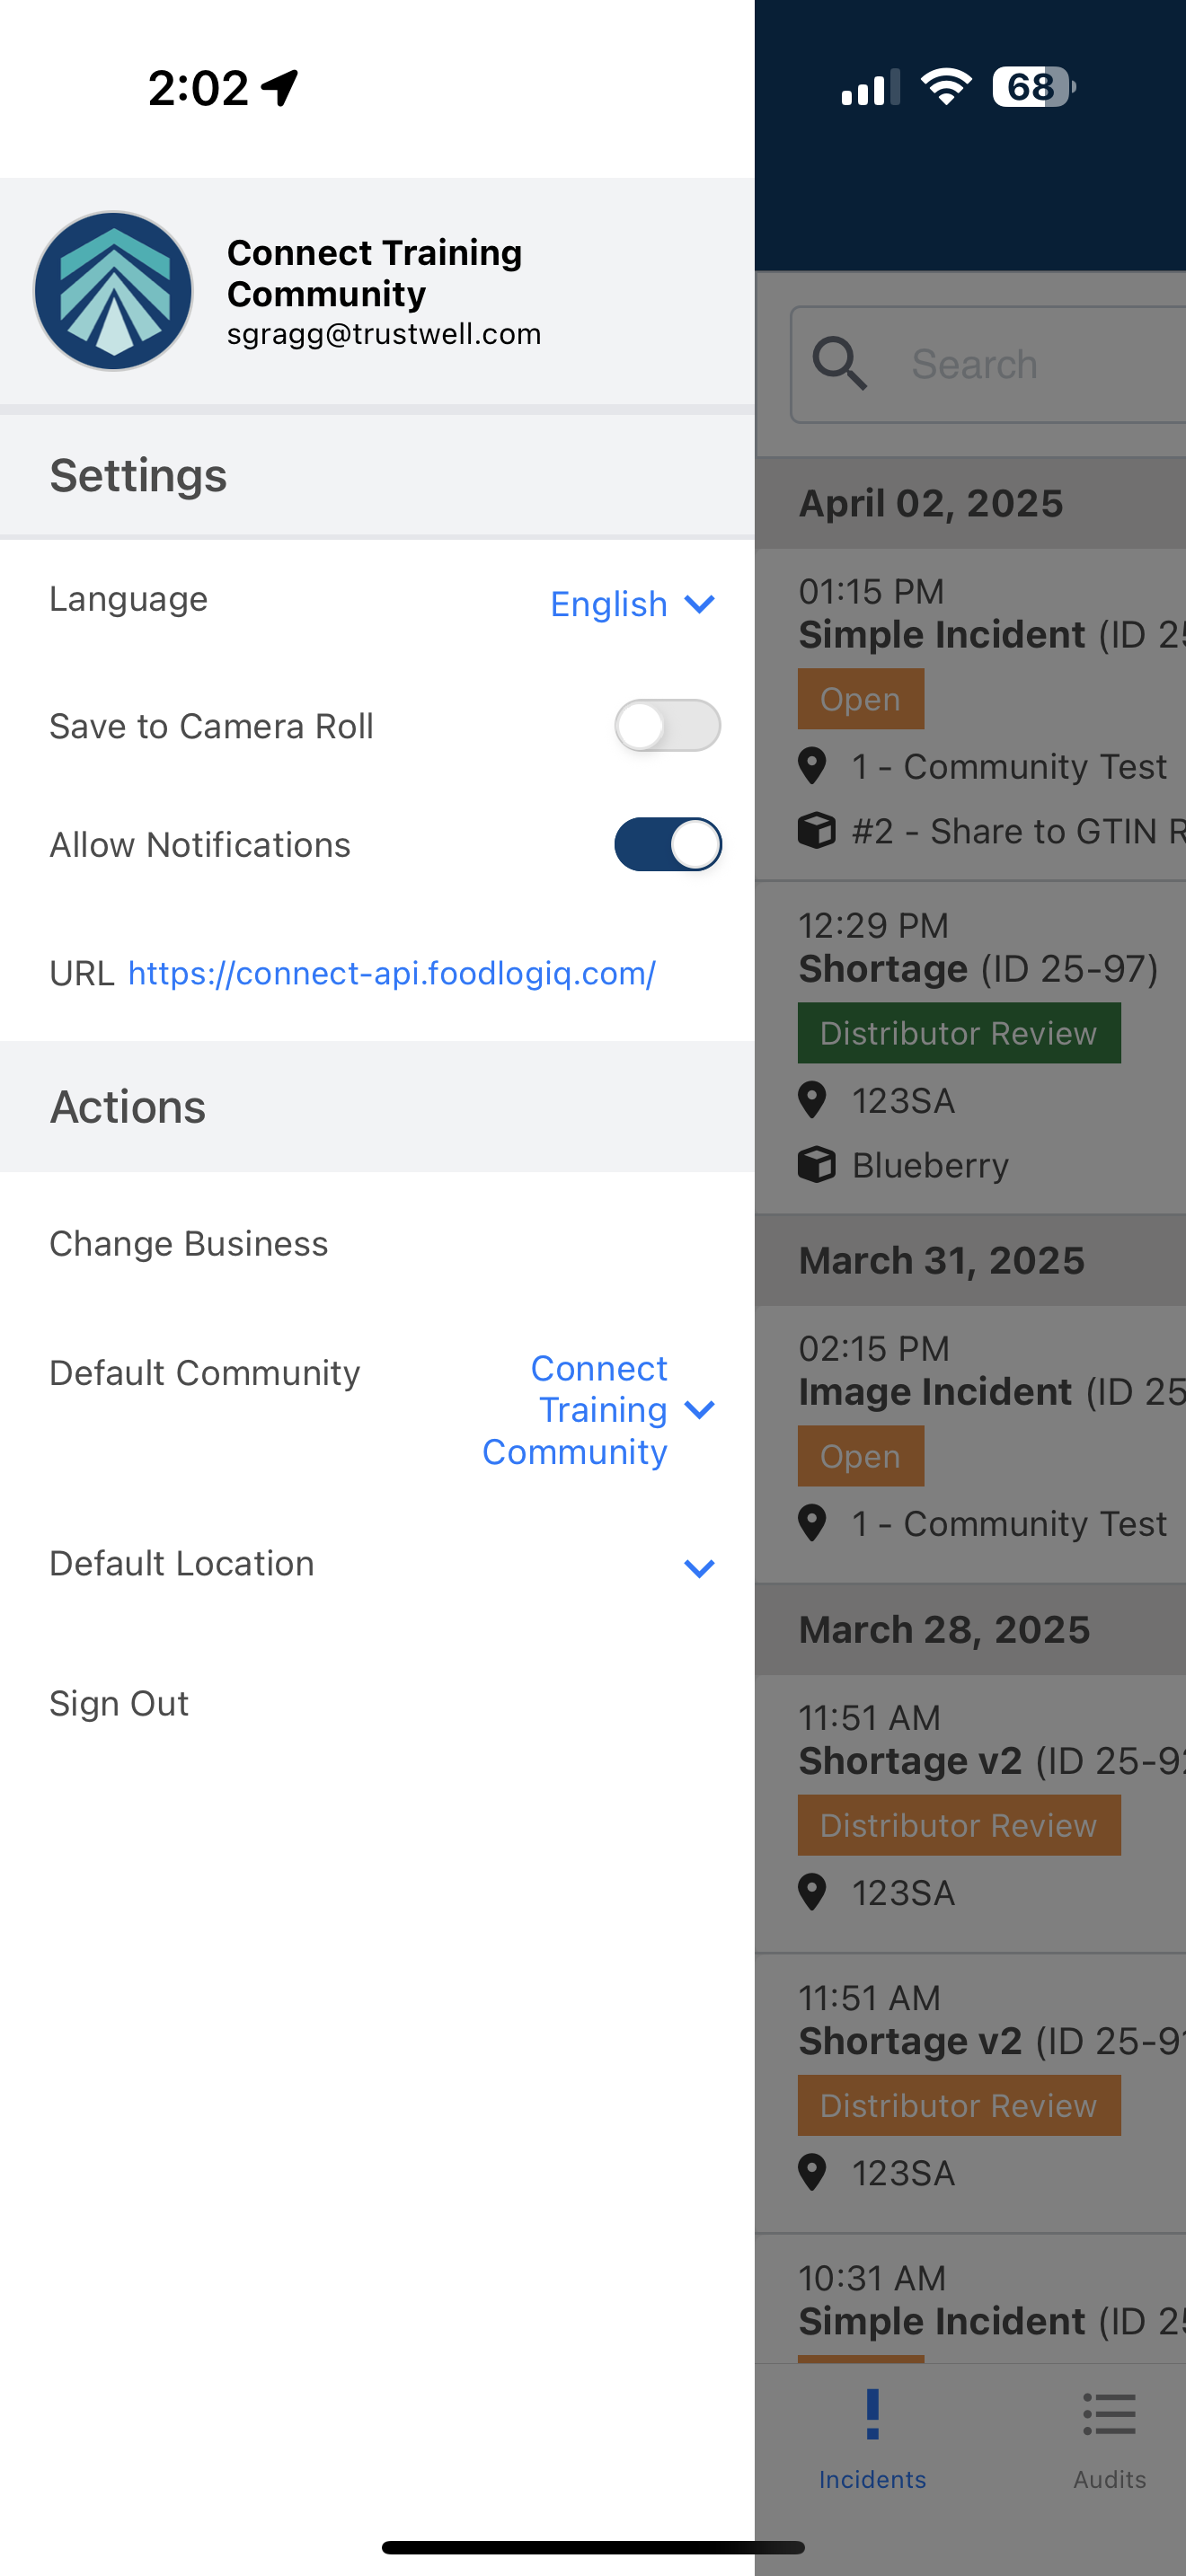
Task: Tap location pin icon beside 123SA under Shortage
Action: [813, 1100]
